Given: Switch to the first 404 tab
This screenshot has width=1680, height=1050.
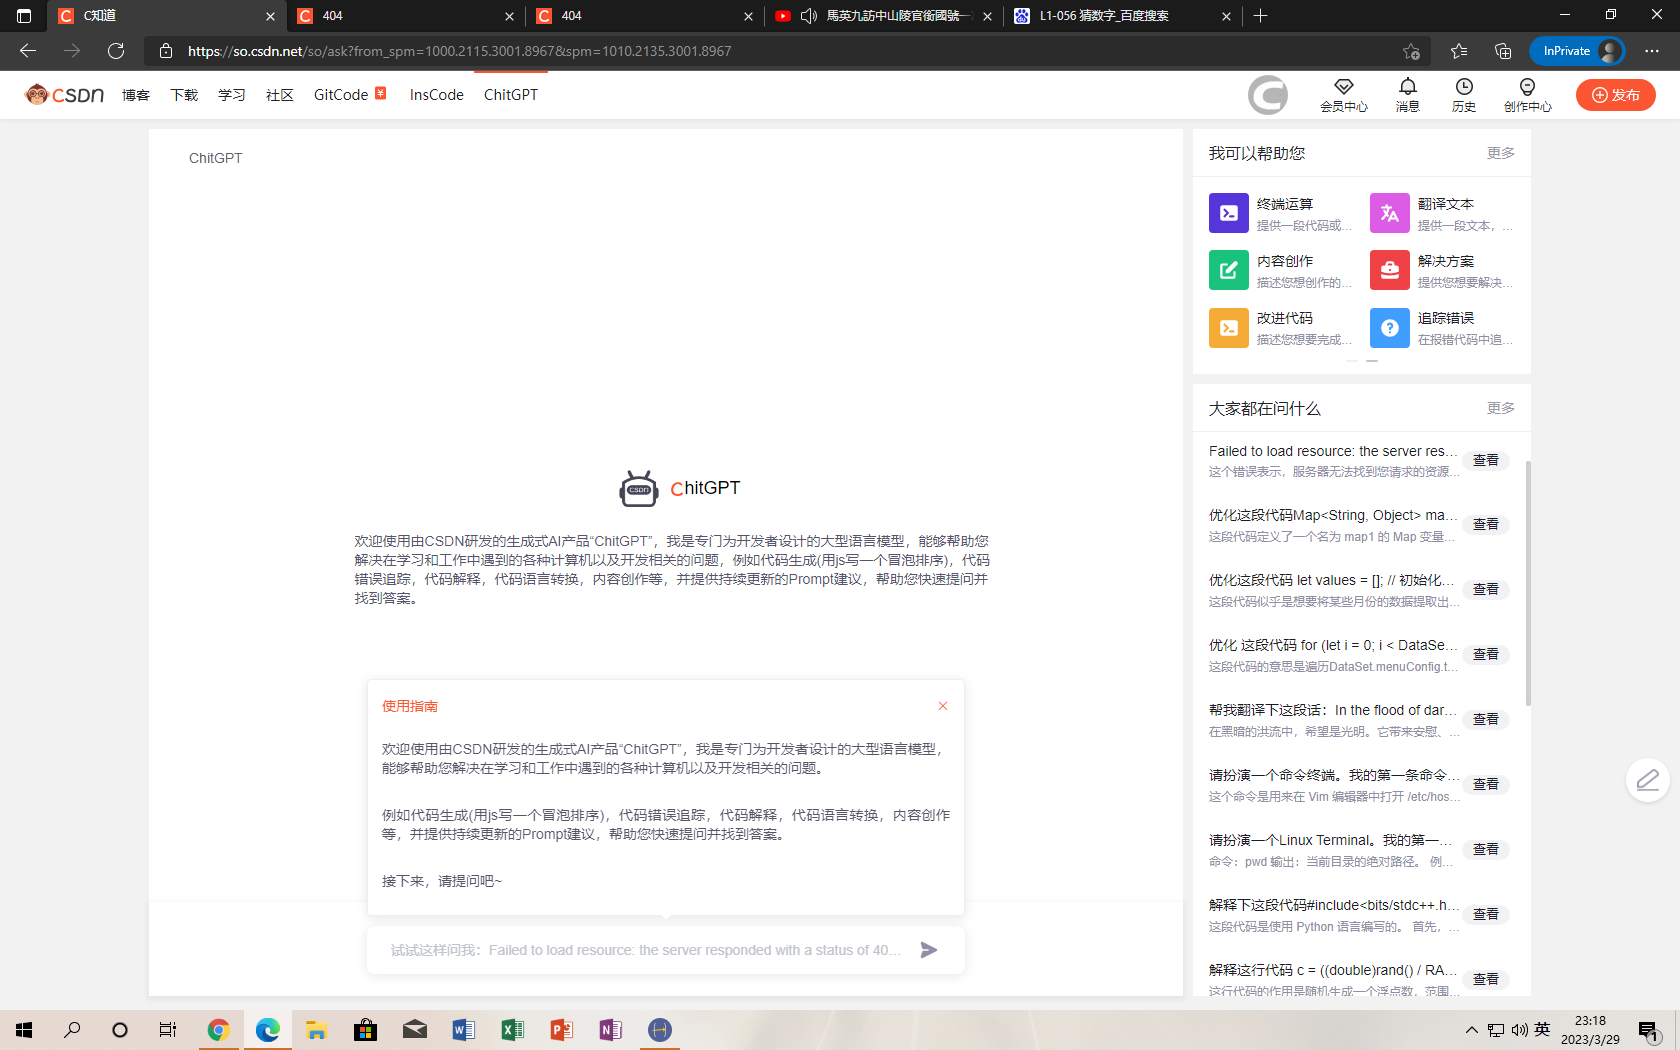Looking at the screenshot, I should tap(405, 16).
